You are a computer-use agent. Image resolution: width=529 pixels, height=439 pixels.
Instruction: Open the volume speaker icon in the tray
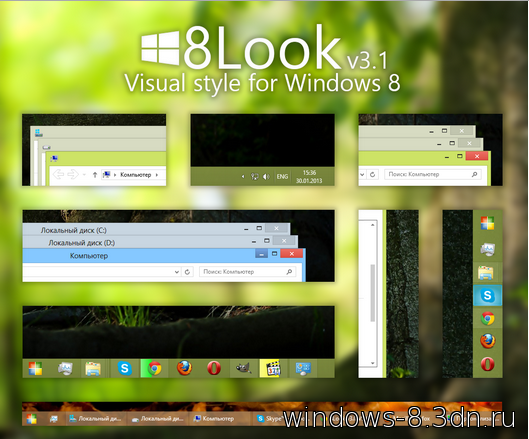click(x=266, y=176)
